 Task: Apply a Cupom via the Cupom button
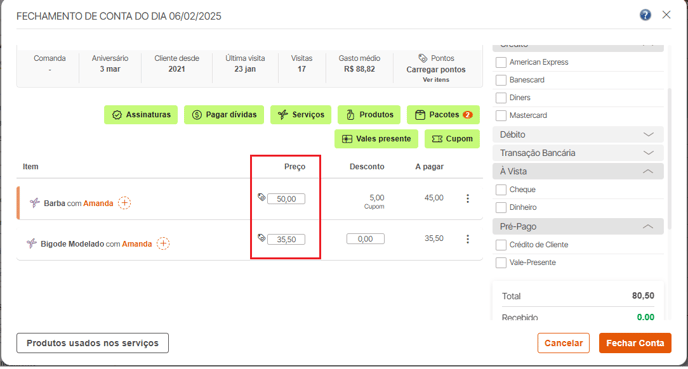(x=452, y=139)
